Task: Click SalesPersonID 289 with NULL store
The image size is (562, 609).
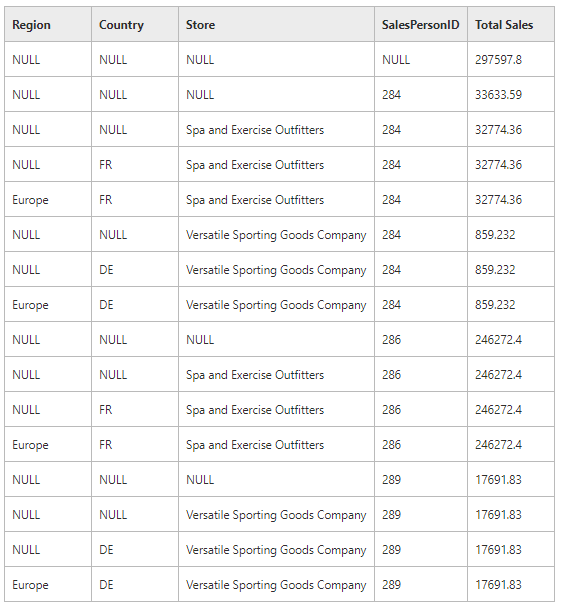Action: (x=421, y=479)
